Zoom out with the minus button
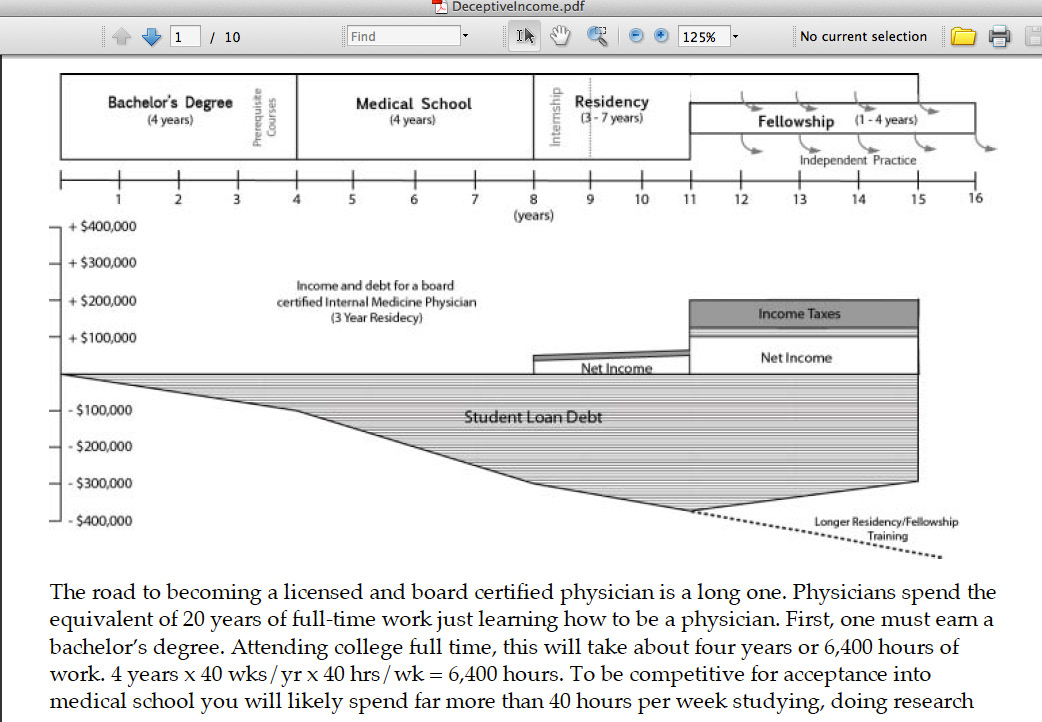This screenshot has height=722, width=1042. [636, 35]
